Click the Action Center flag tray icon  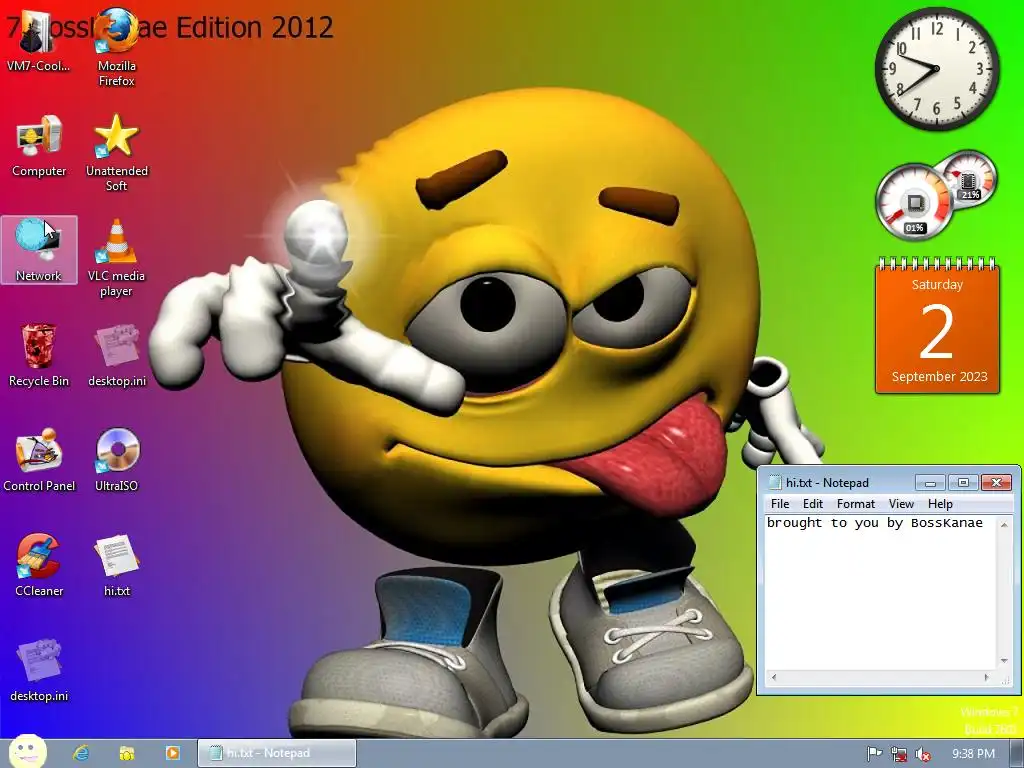[x=874, y=754]
